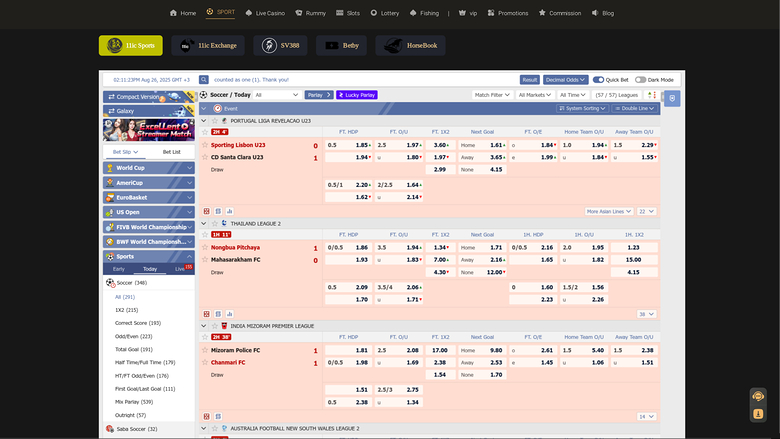
Task: Open the Double Line dropdown
Action: (x=635, y=108)
